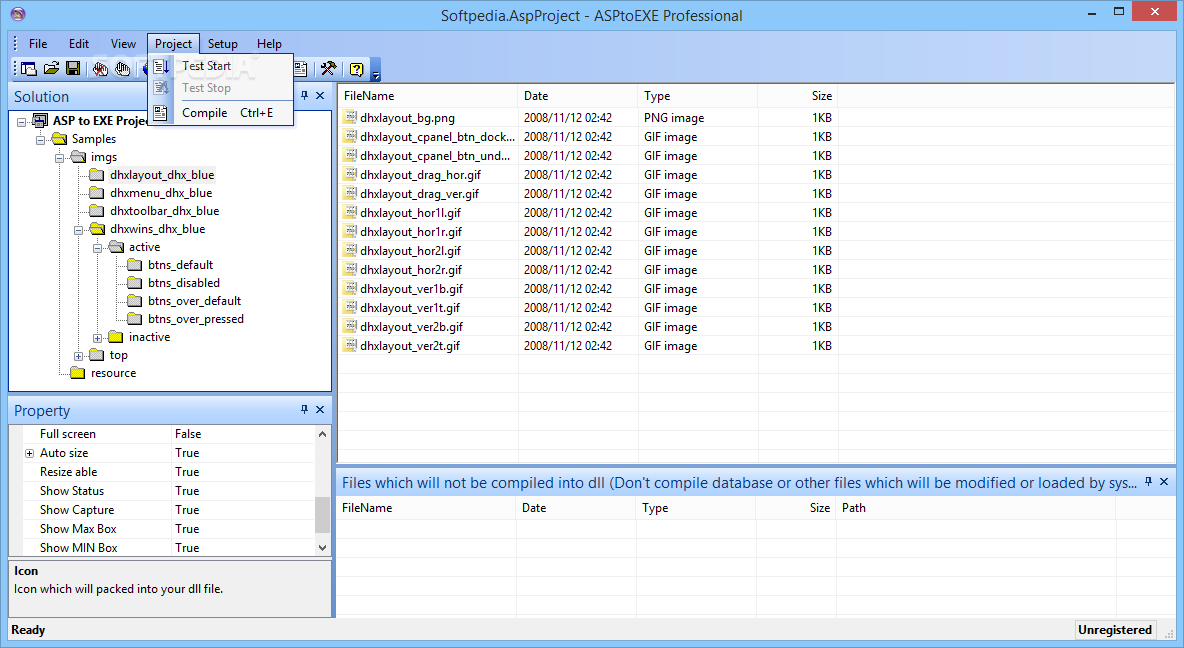This screenshot has width=1184, height=648.
Task: Click the btns_disabled folder icon
Action: point(134,282)
